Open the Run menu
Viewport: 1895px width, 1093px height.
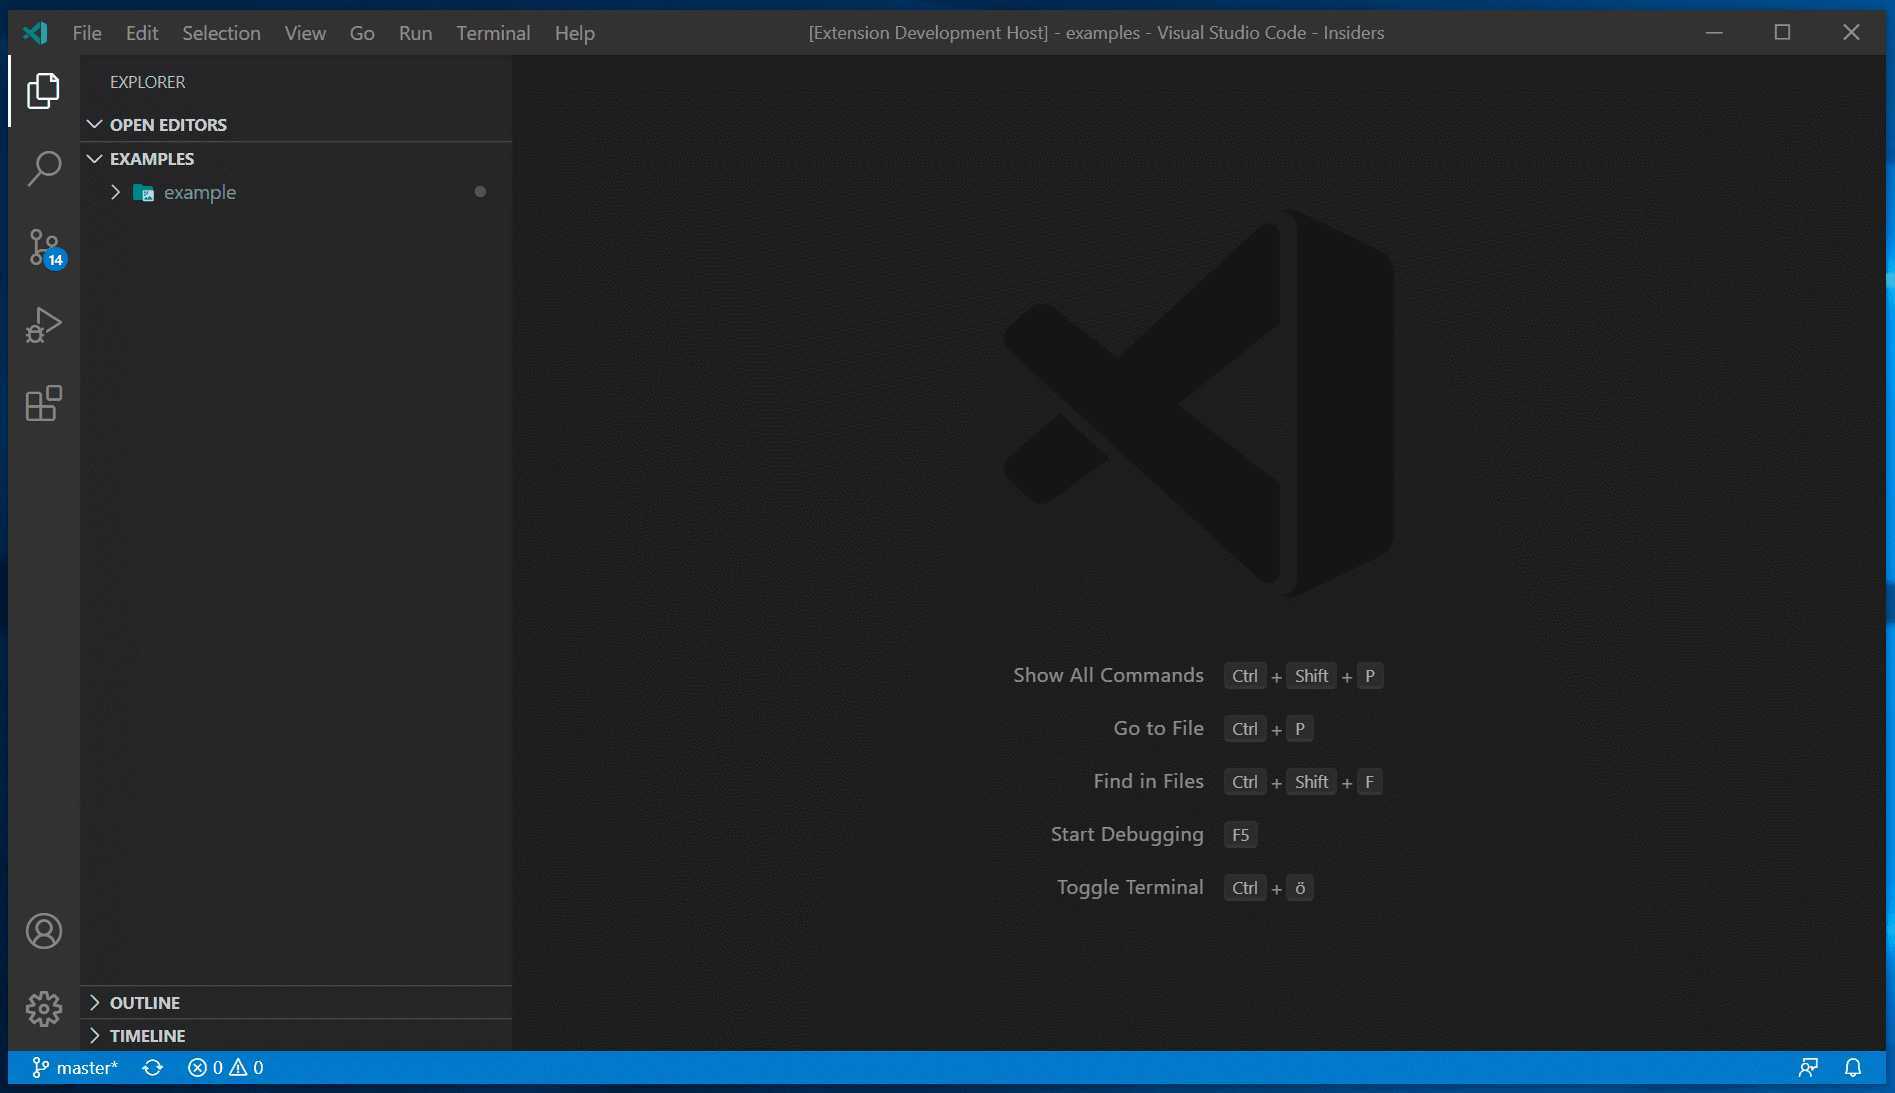(x=416, y=33)
